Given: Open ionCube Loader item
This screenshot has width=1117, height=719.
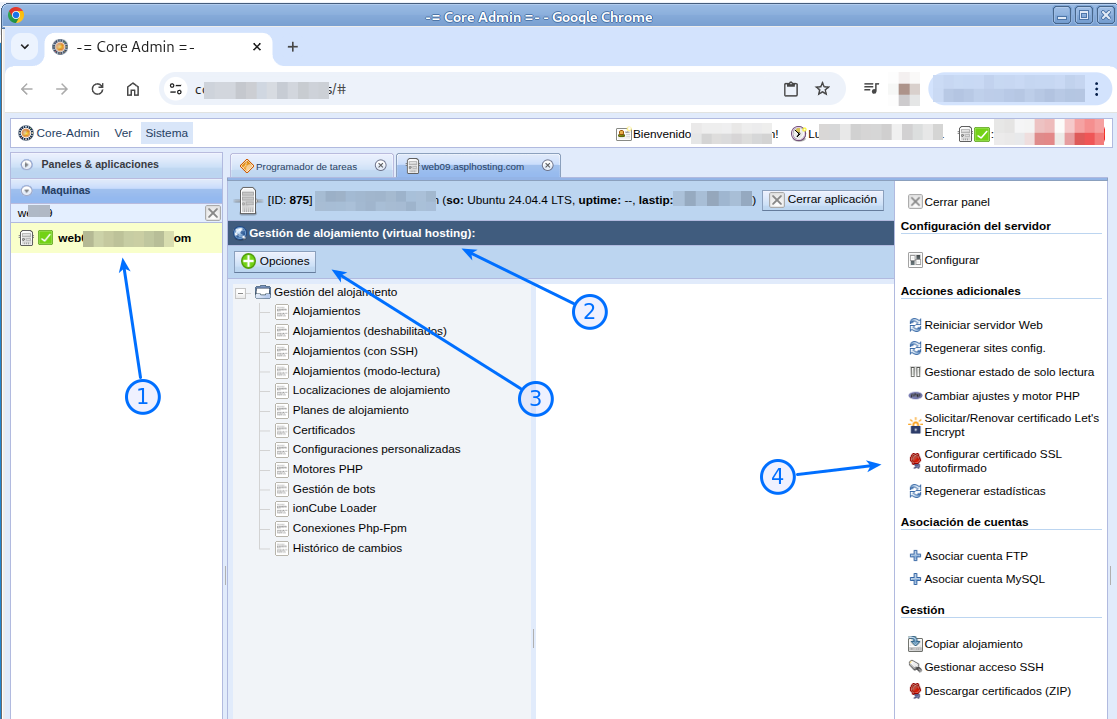Looking at the screenshot, I should (334, 509).
